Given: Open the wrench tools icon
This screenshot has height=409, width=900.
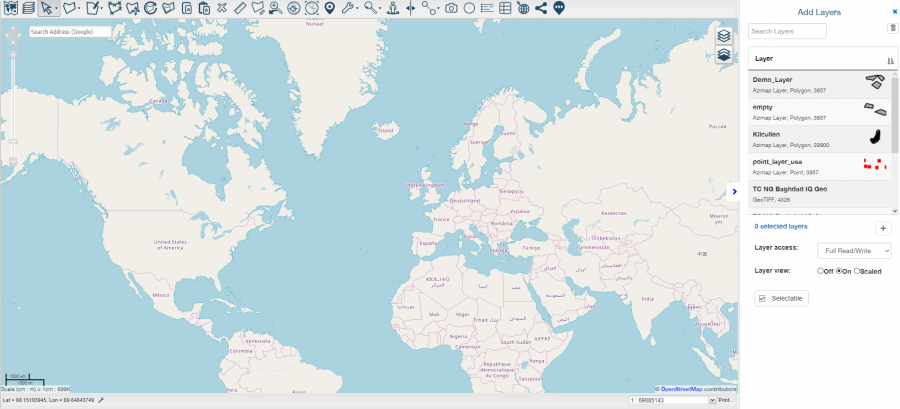Looking at the screenshot, I should (347, 8).
